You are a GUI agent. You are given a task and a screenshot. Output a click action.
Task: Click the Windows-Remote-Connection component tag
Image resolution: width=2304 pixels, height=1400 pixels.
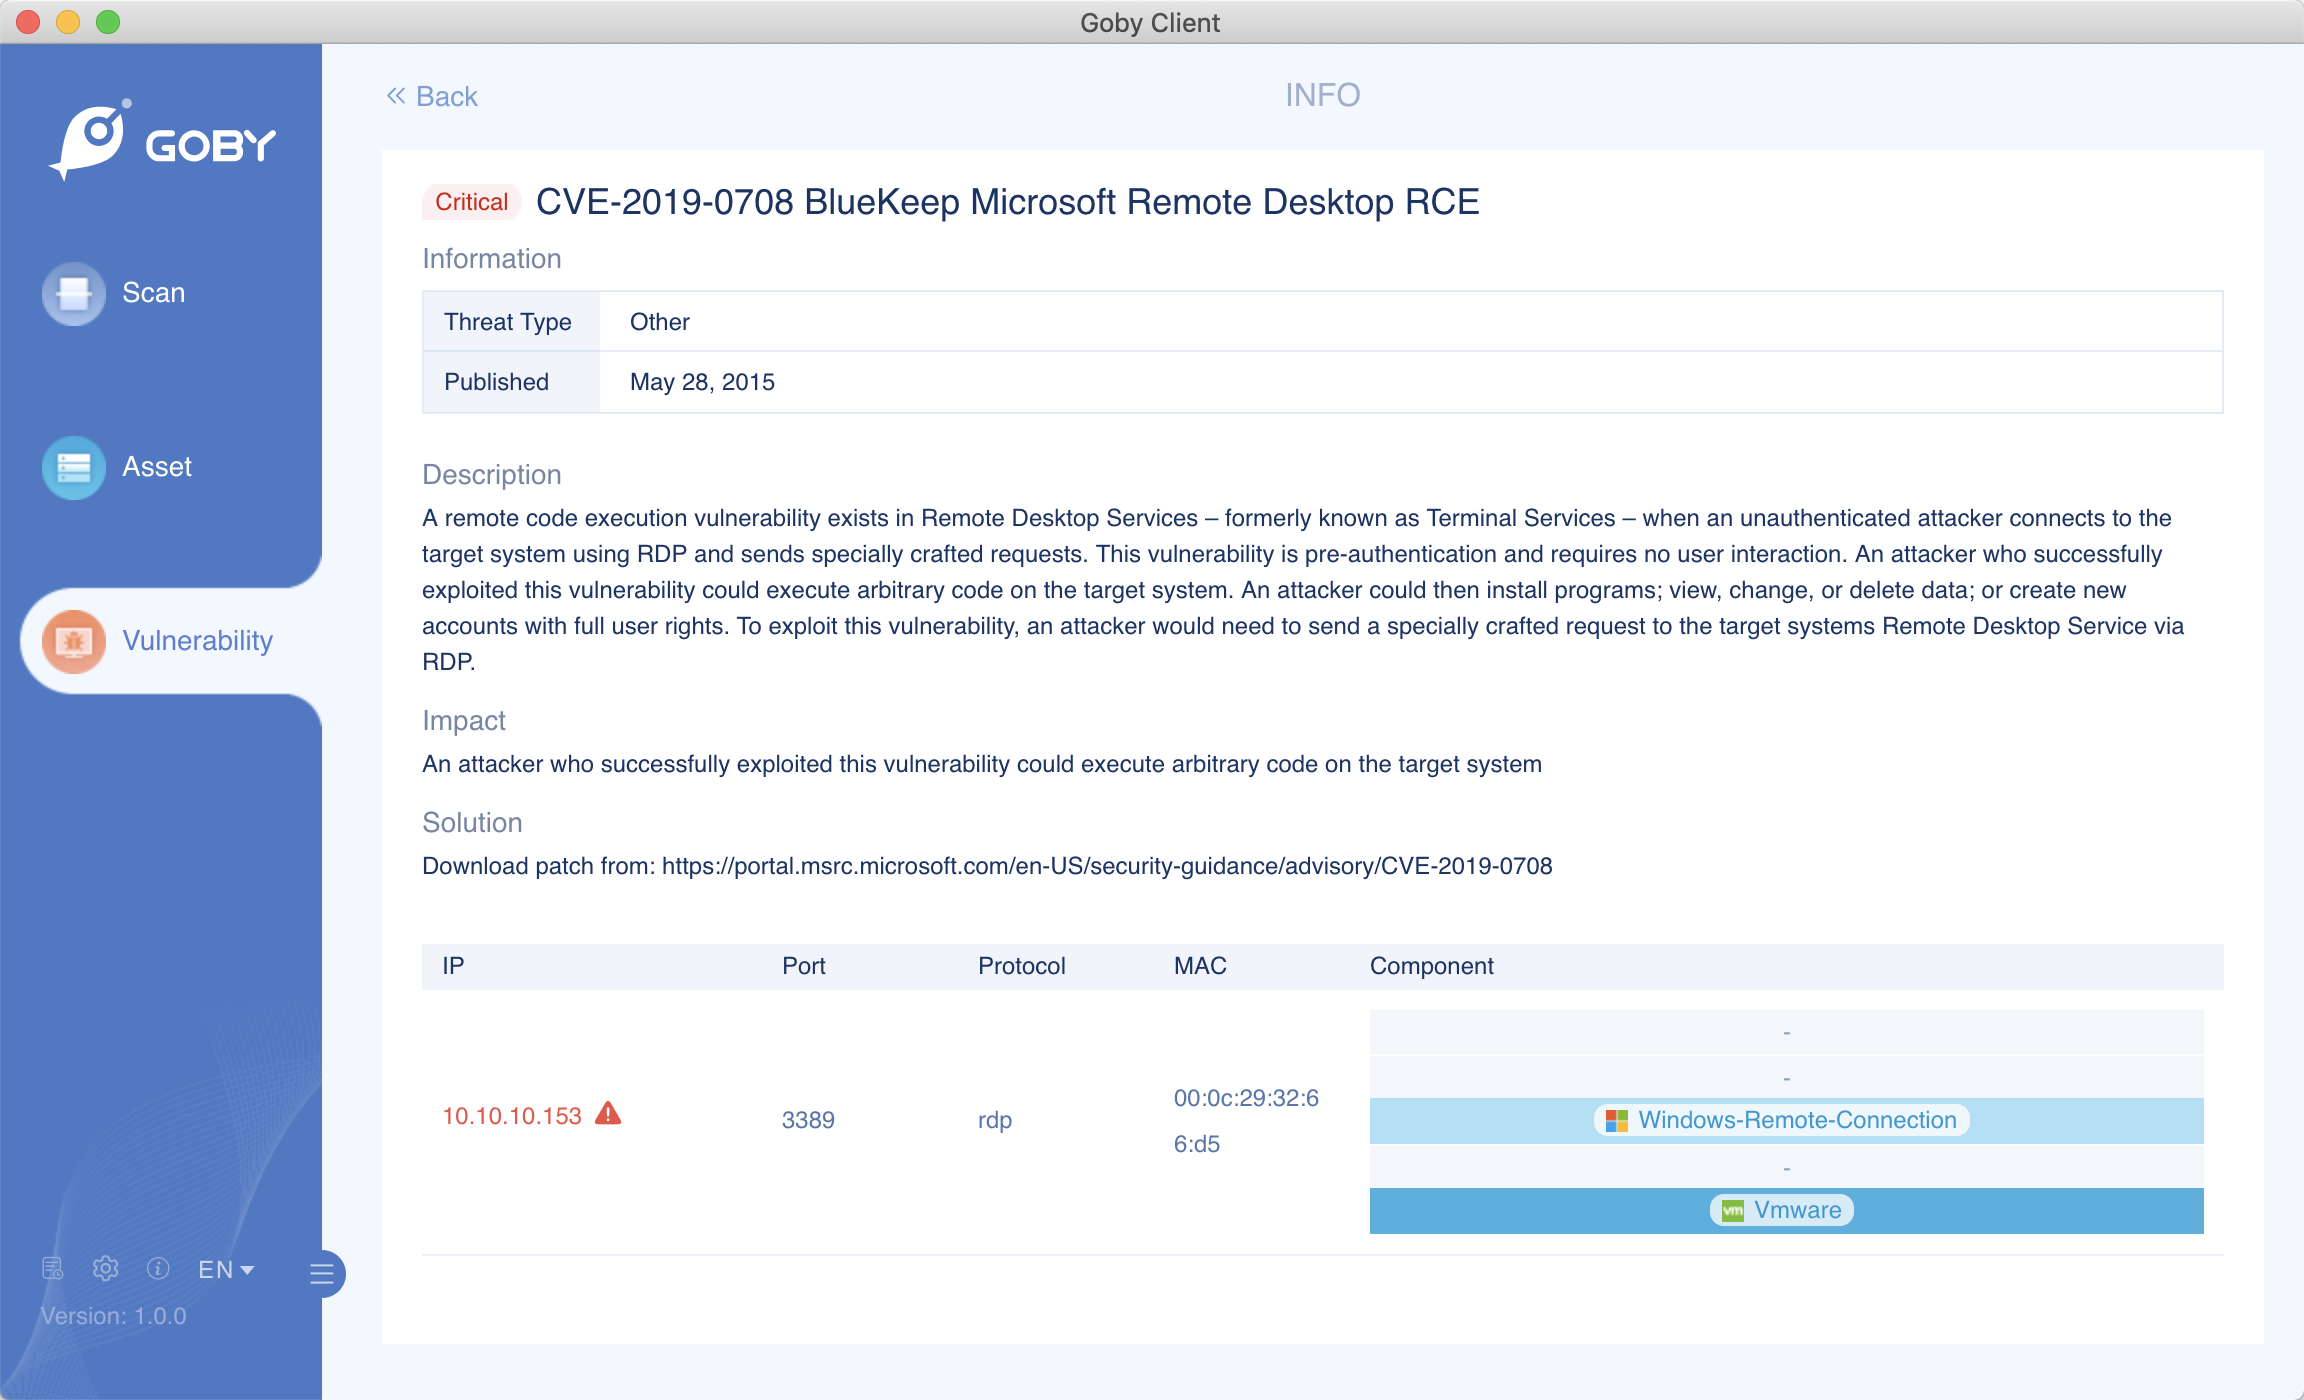pos(1782,1120)
